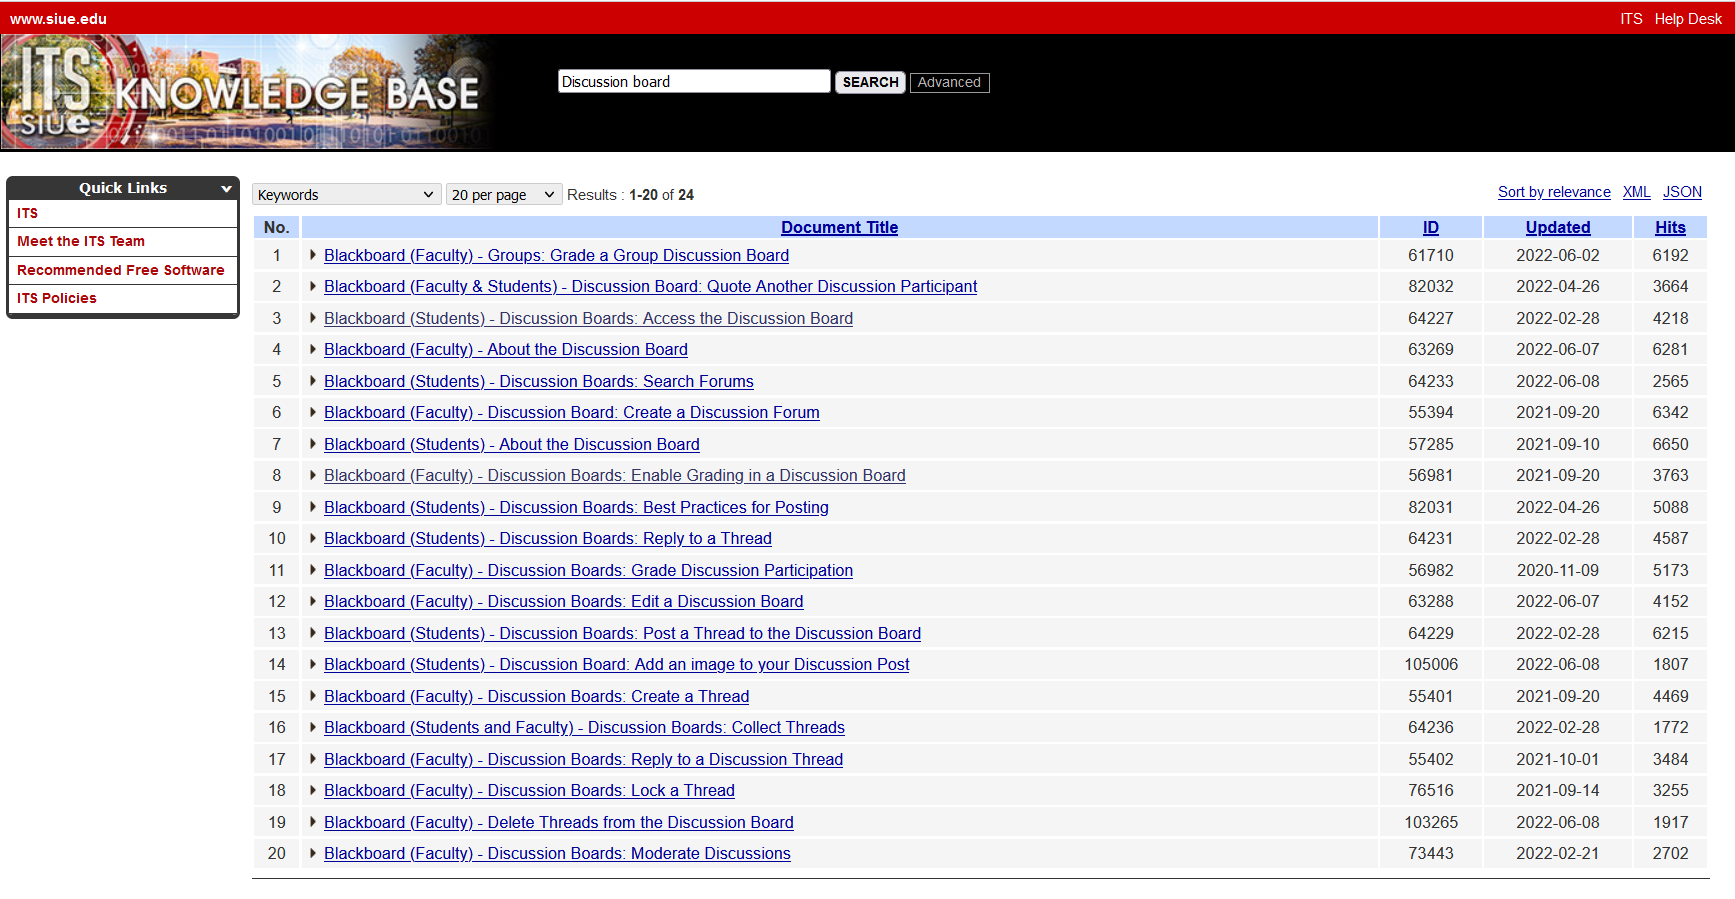Open the 20 per page dropdown

coord(503,195)
